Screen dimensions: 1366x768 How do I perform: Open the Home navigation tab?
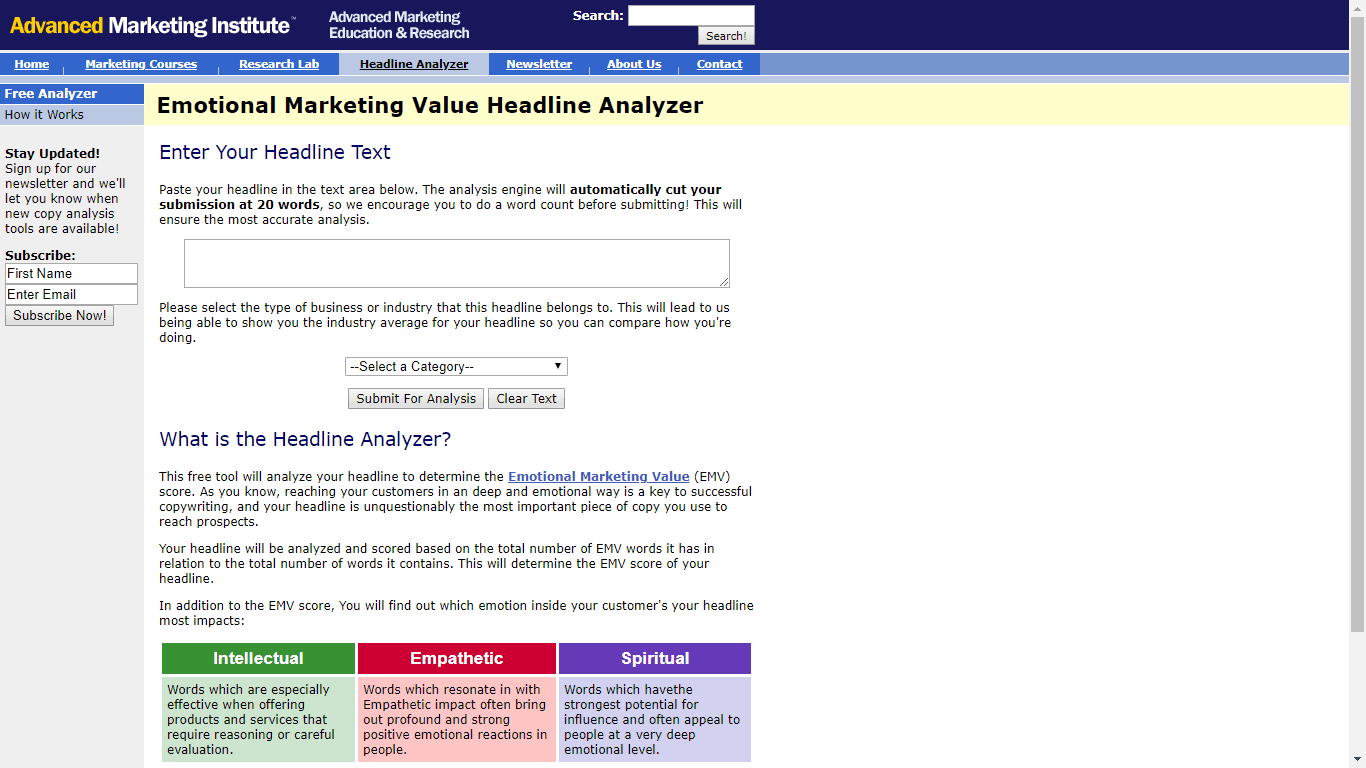[x=32, y=64]
